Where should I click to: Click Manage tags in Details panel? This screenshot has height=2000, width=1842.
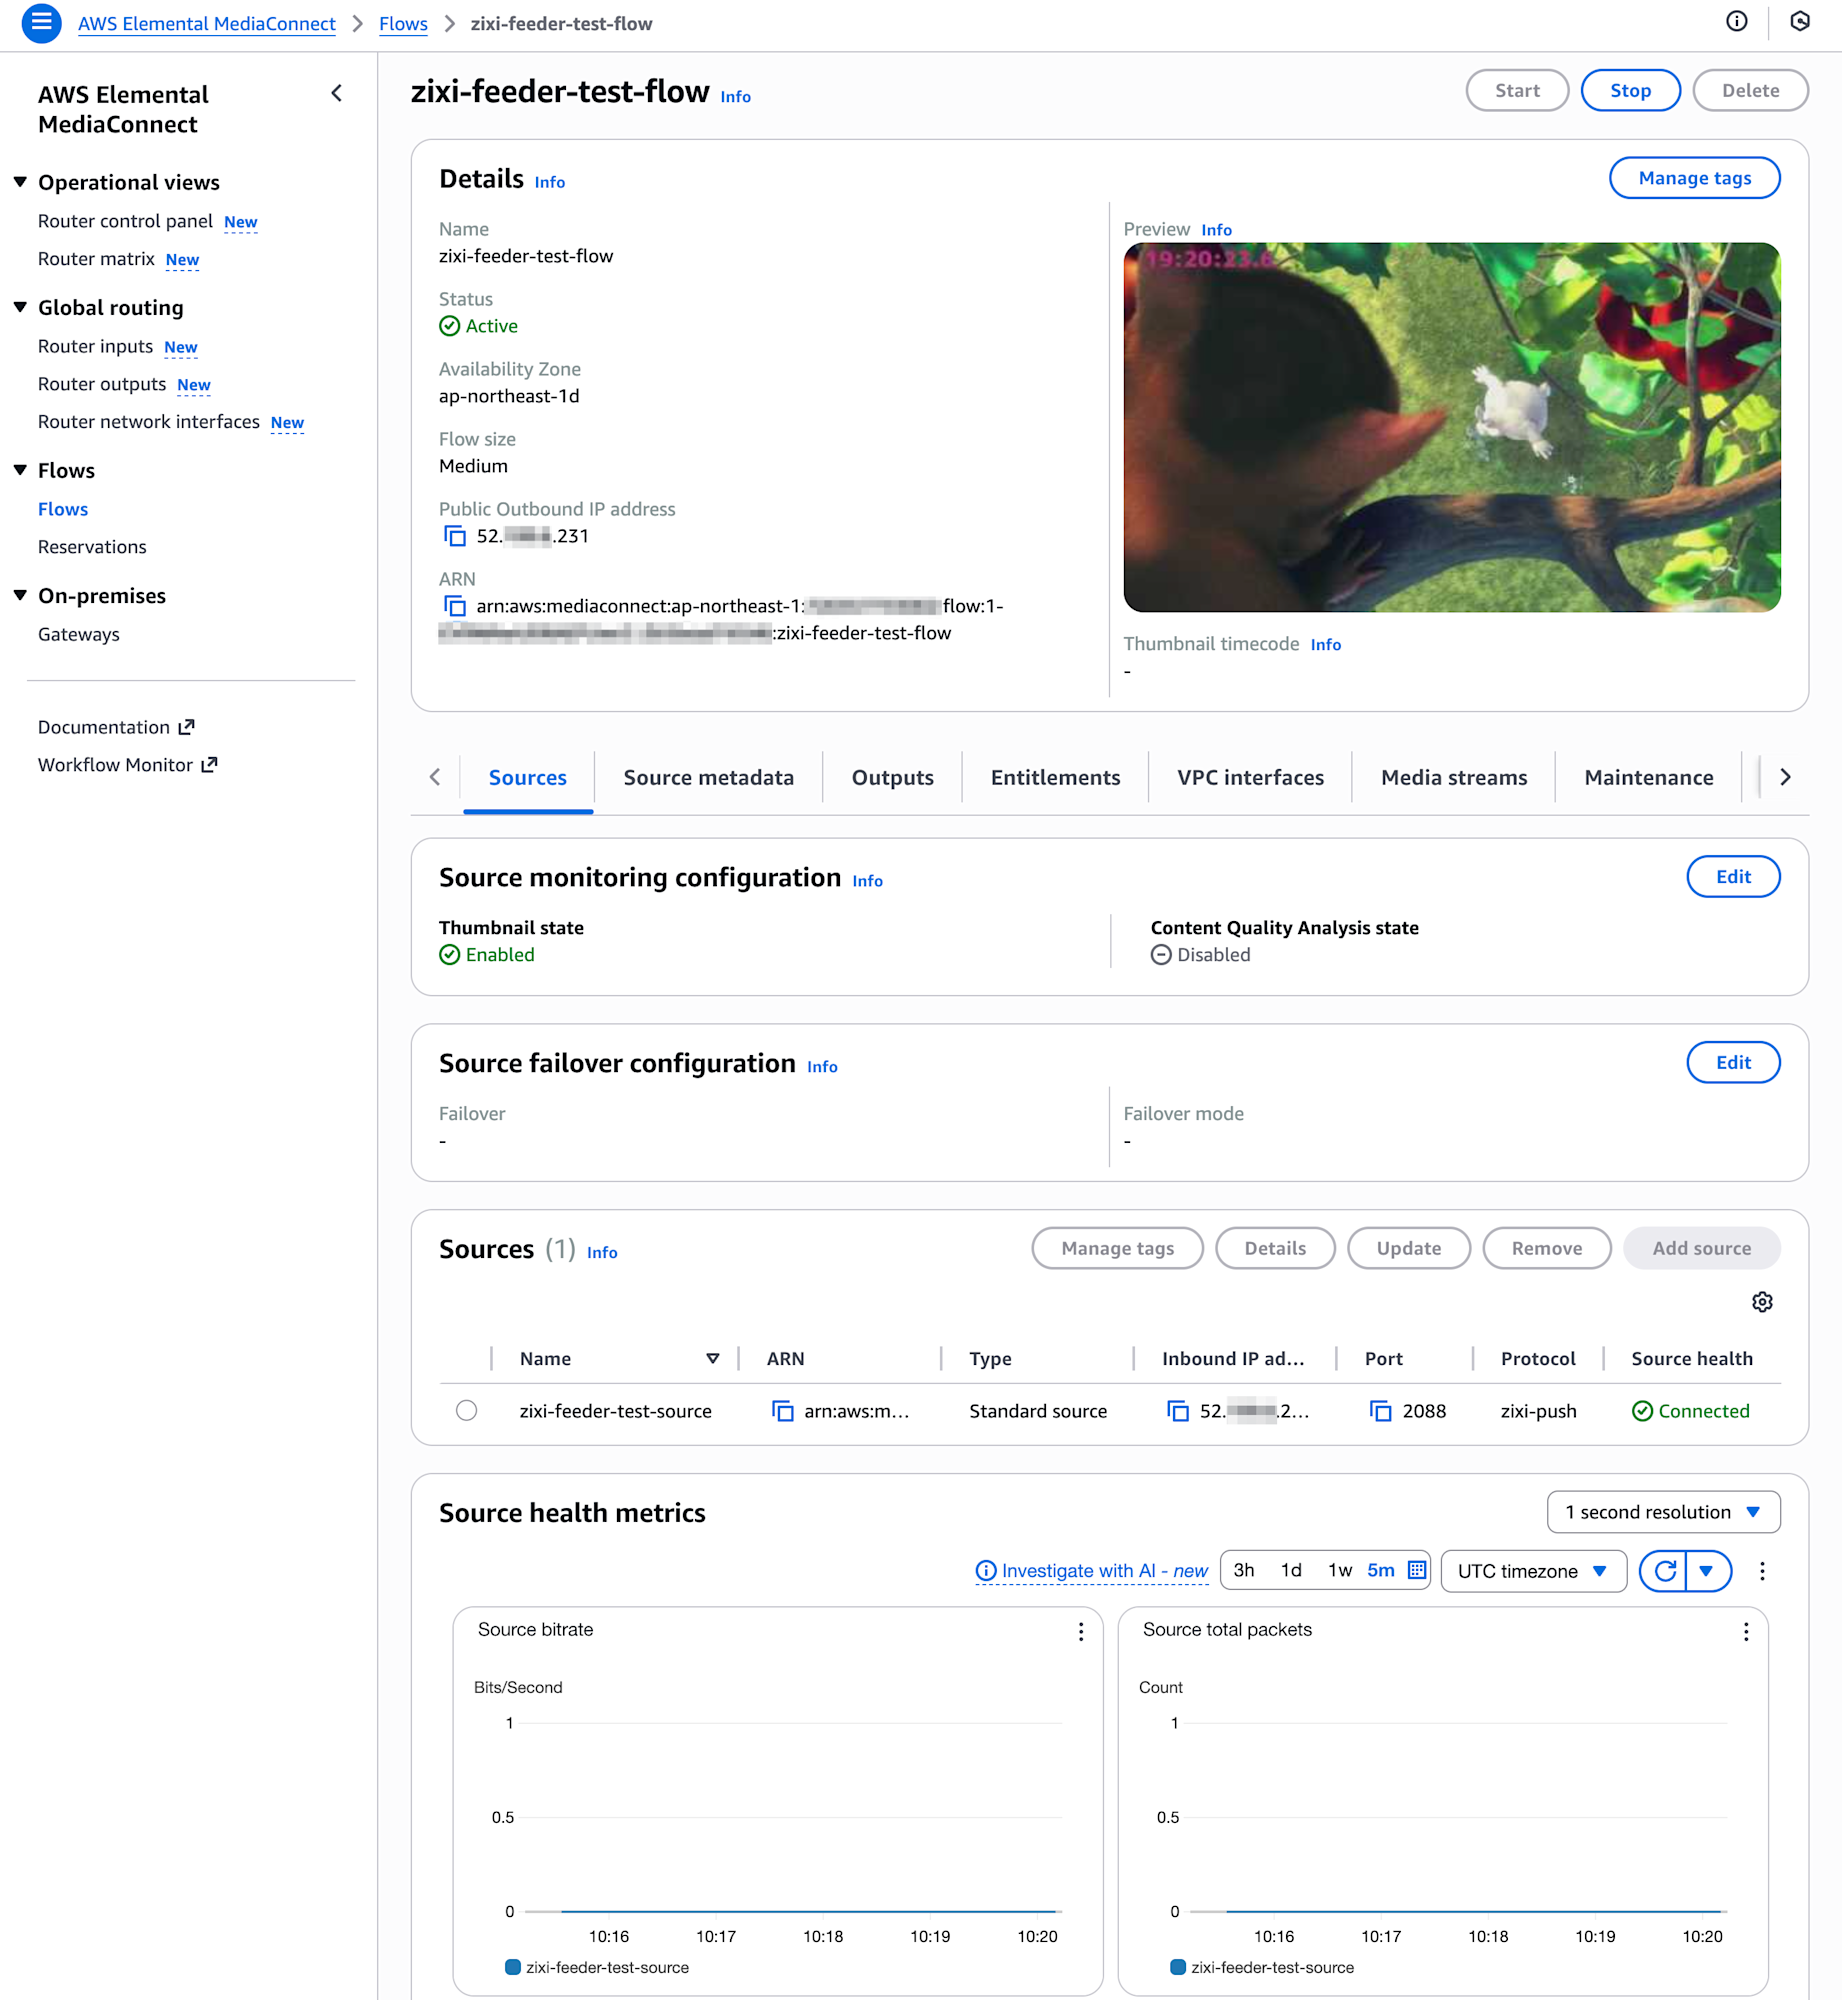coord(1694,178)
